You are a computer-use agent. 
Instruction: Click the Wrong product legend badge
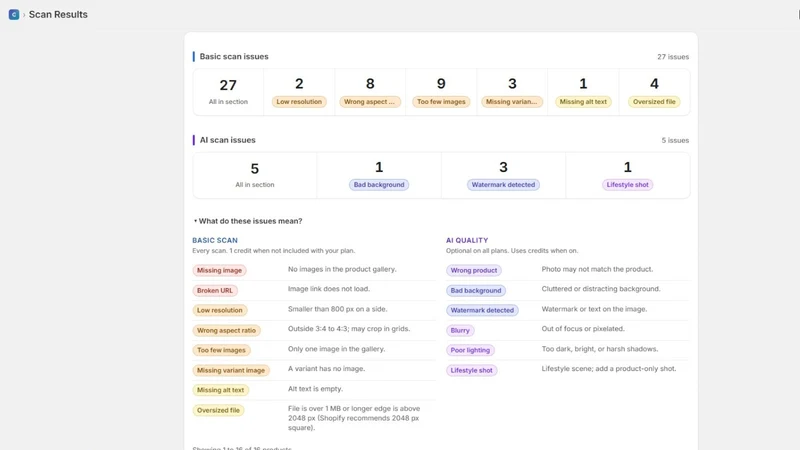(473, 270)
